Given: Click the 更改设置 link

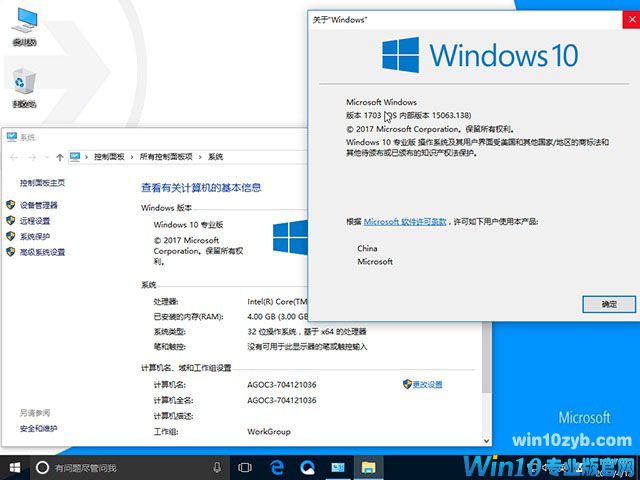Looking at the screenshot, I should pos(427,384).
